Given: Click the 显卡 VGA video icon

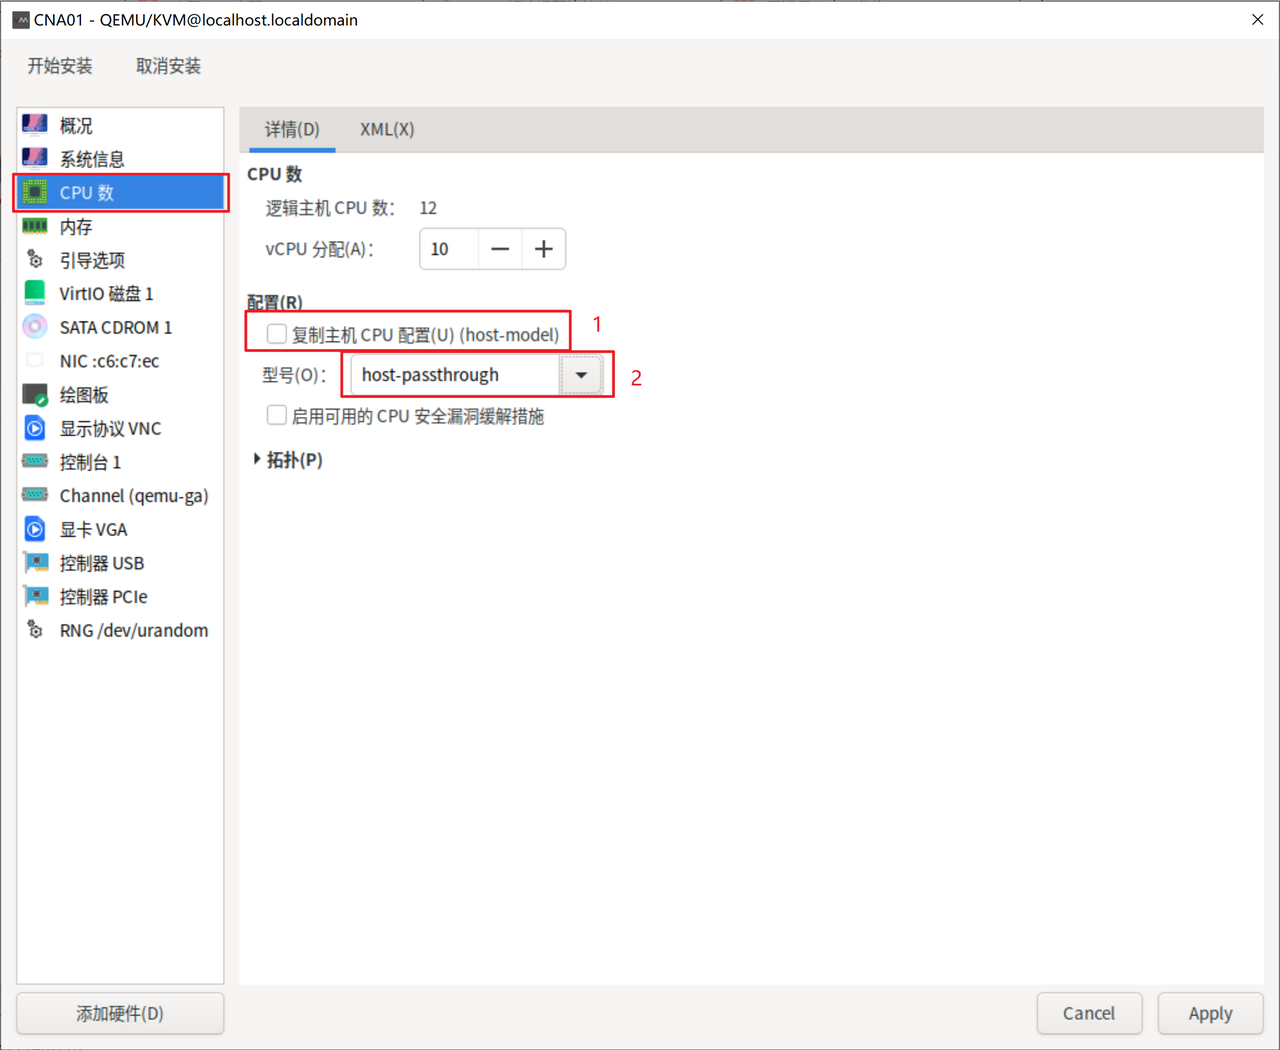Looking at the screenshot, I should click(35, 529).
